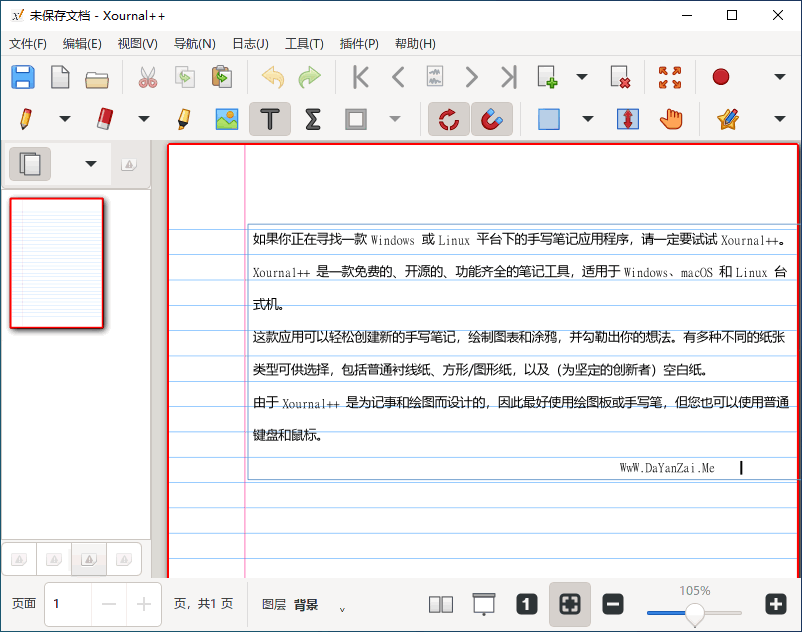Open the 日志(J) menu

[x=250, y=43]
